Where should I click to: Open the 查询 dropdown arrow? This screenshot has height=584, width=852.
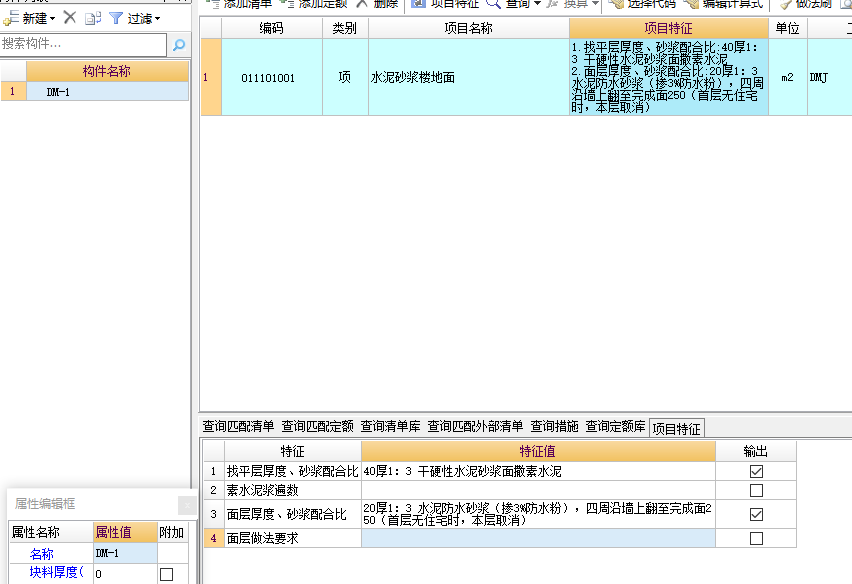click(x=537, y=4)
